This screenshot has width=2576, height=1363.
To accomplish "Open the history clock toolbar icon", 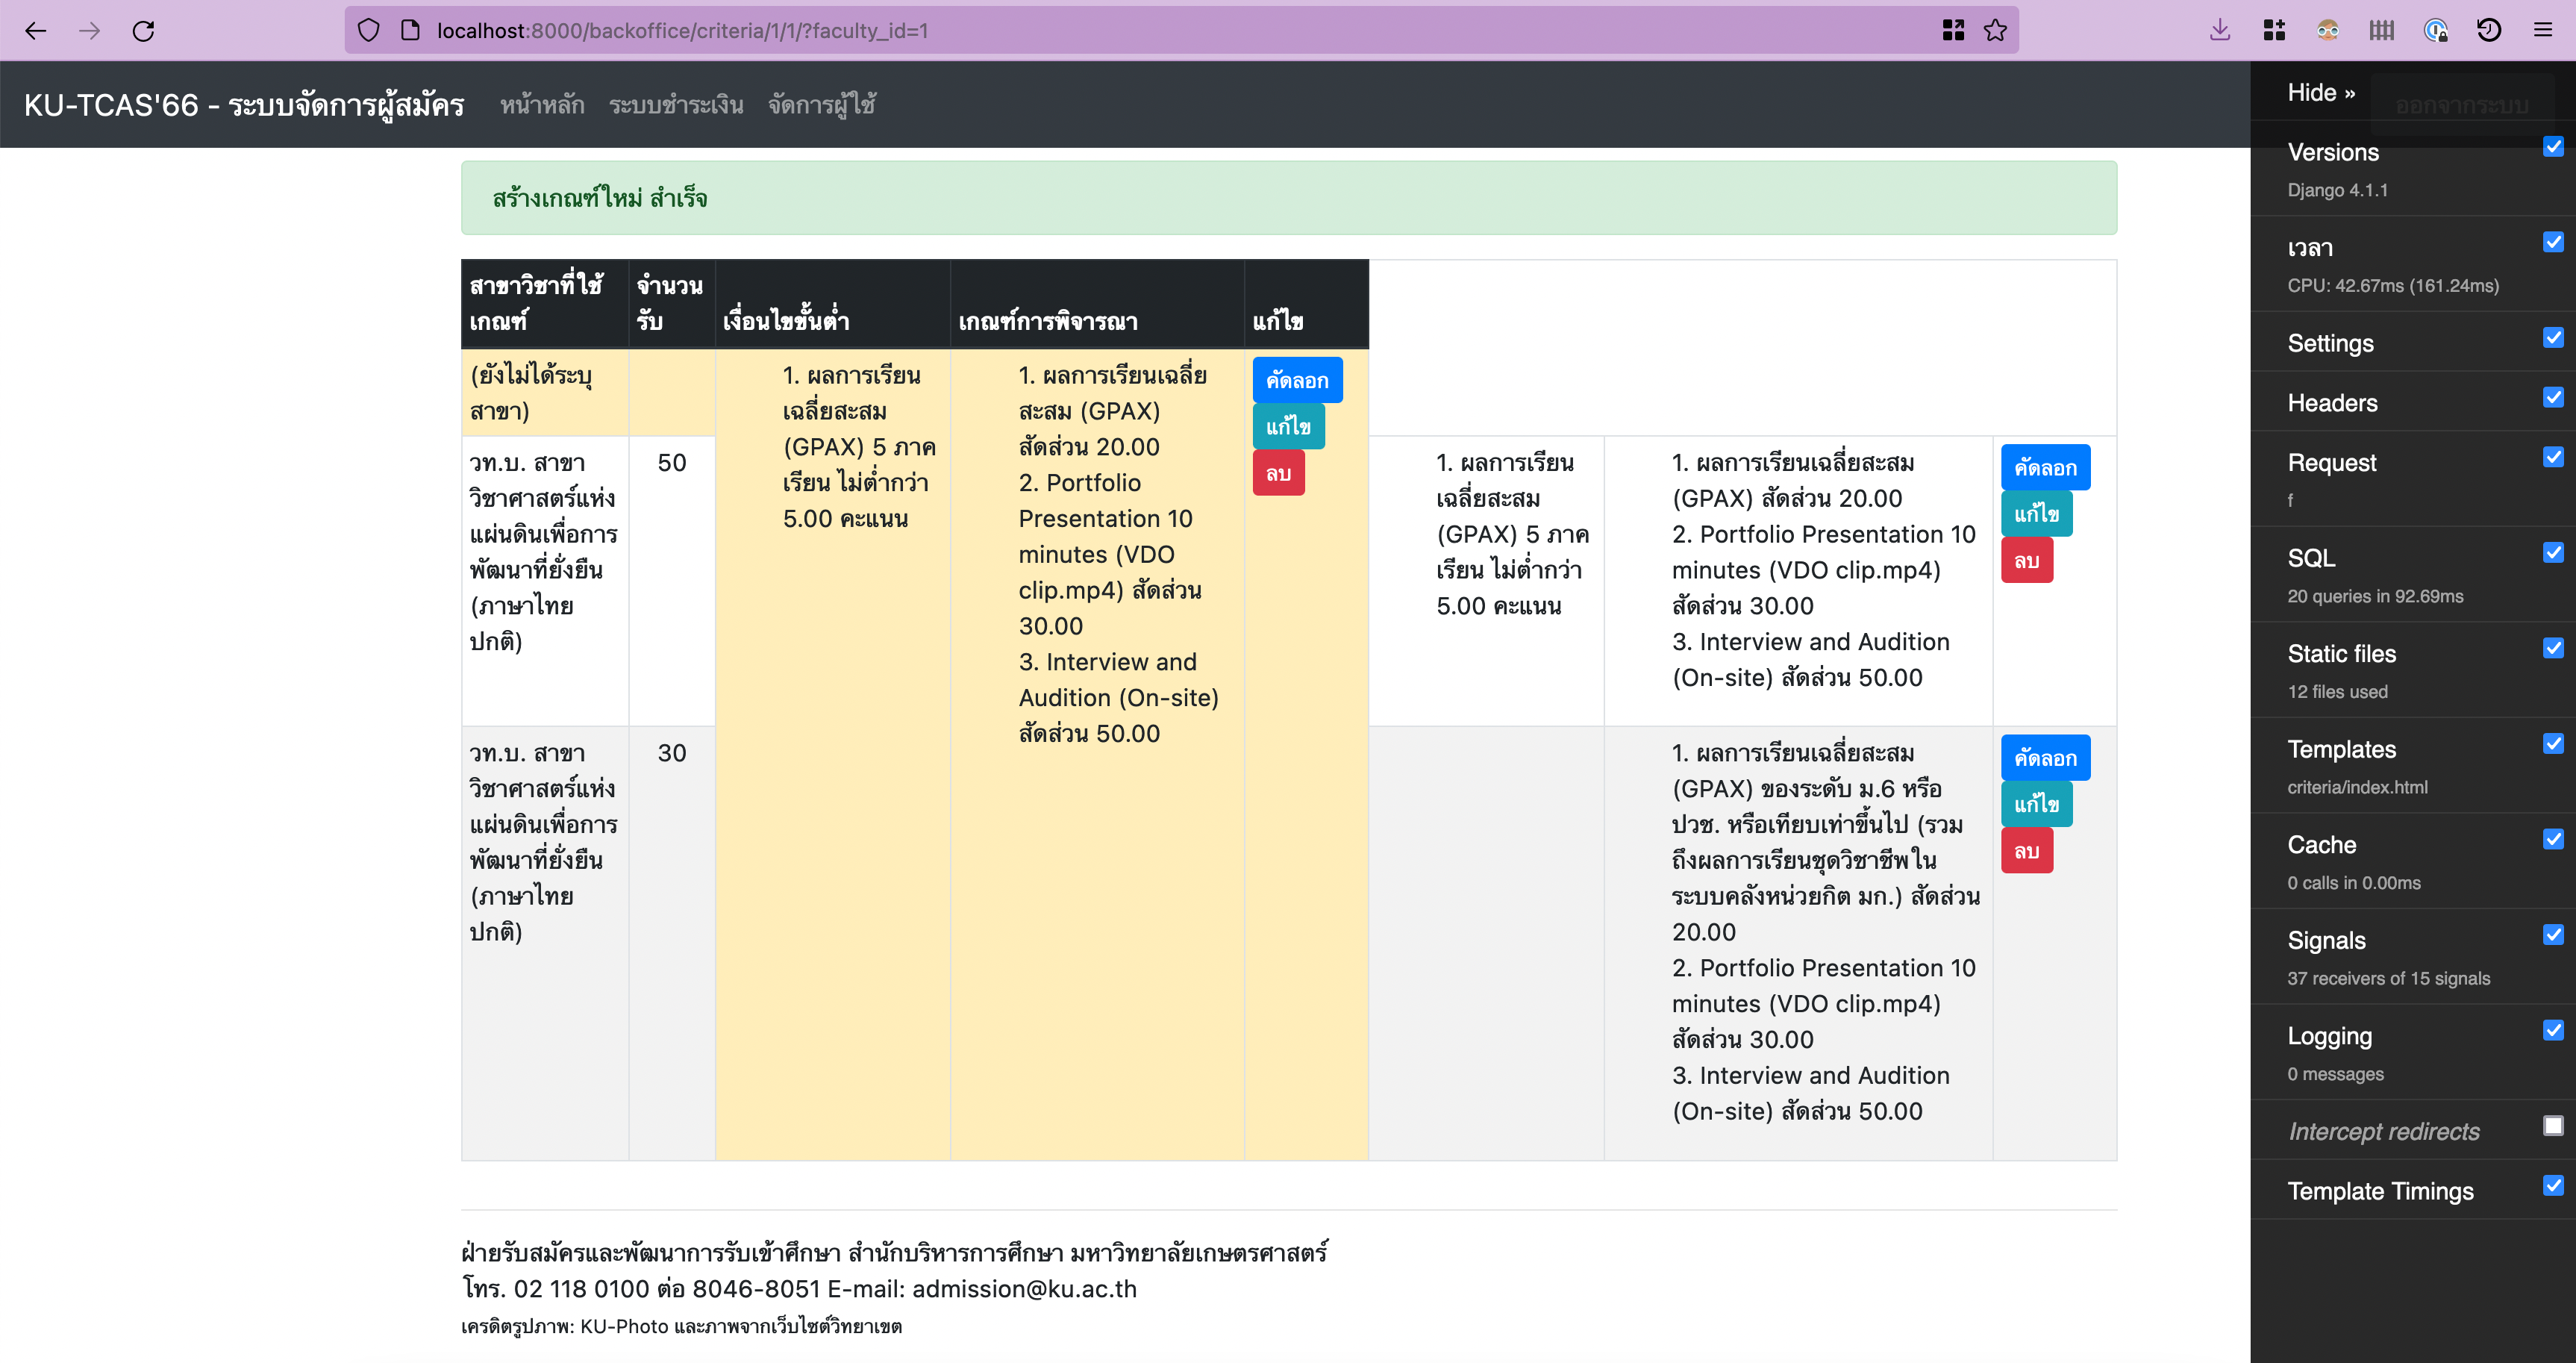I will [x=2489, y=31].
